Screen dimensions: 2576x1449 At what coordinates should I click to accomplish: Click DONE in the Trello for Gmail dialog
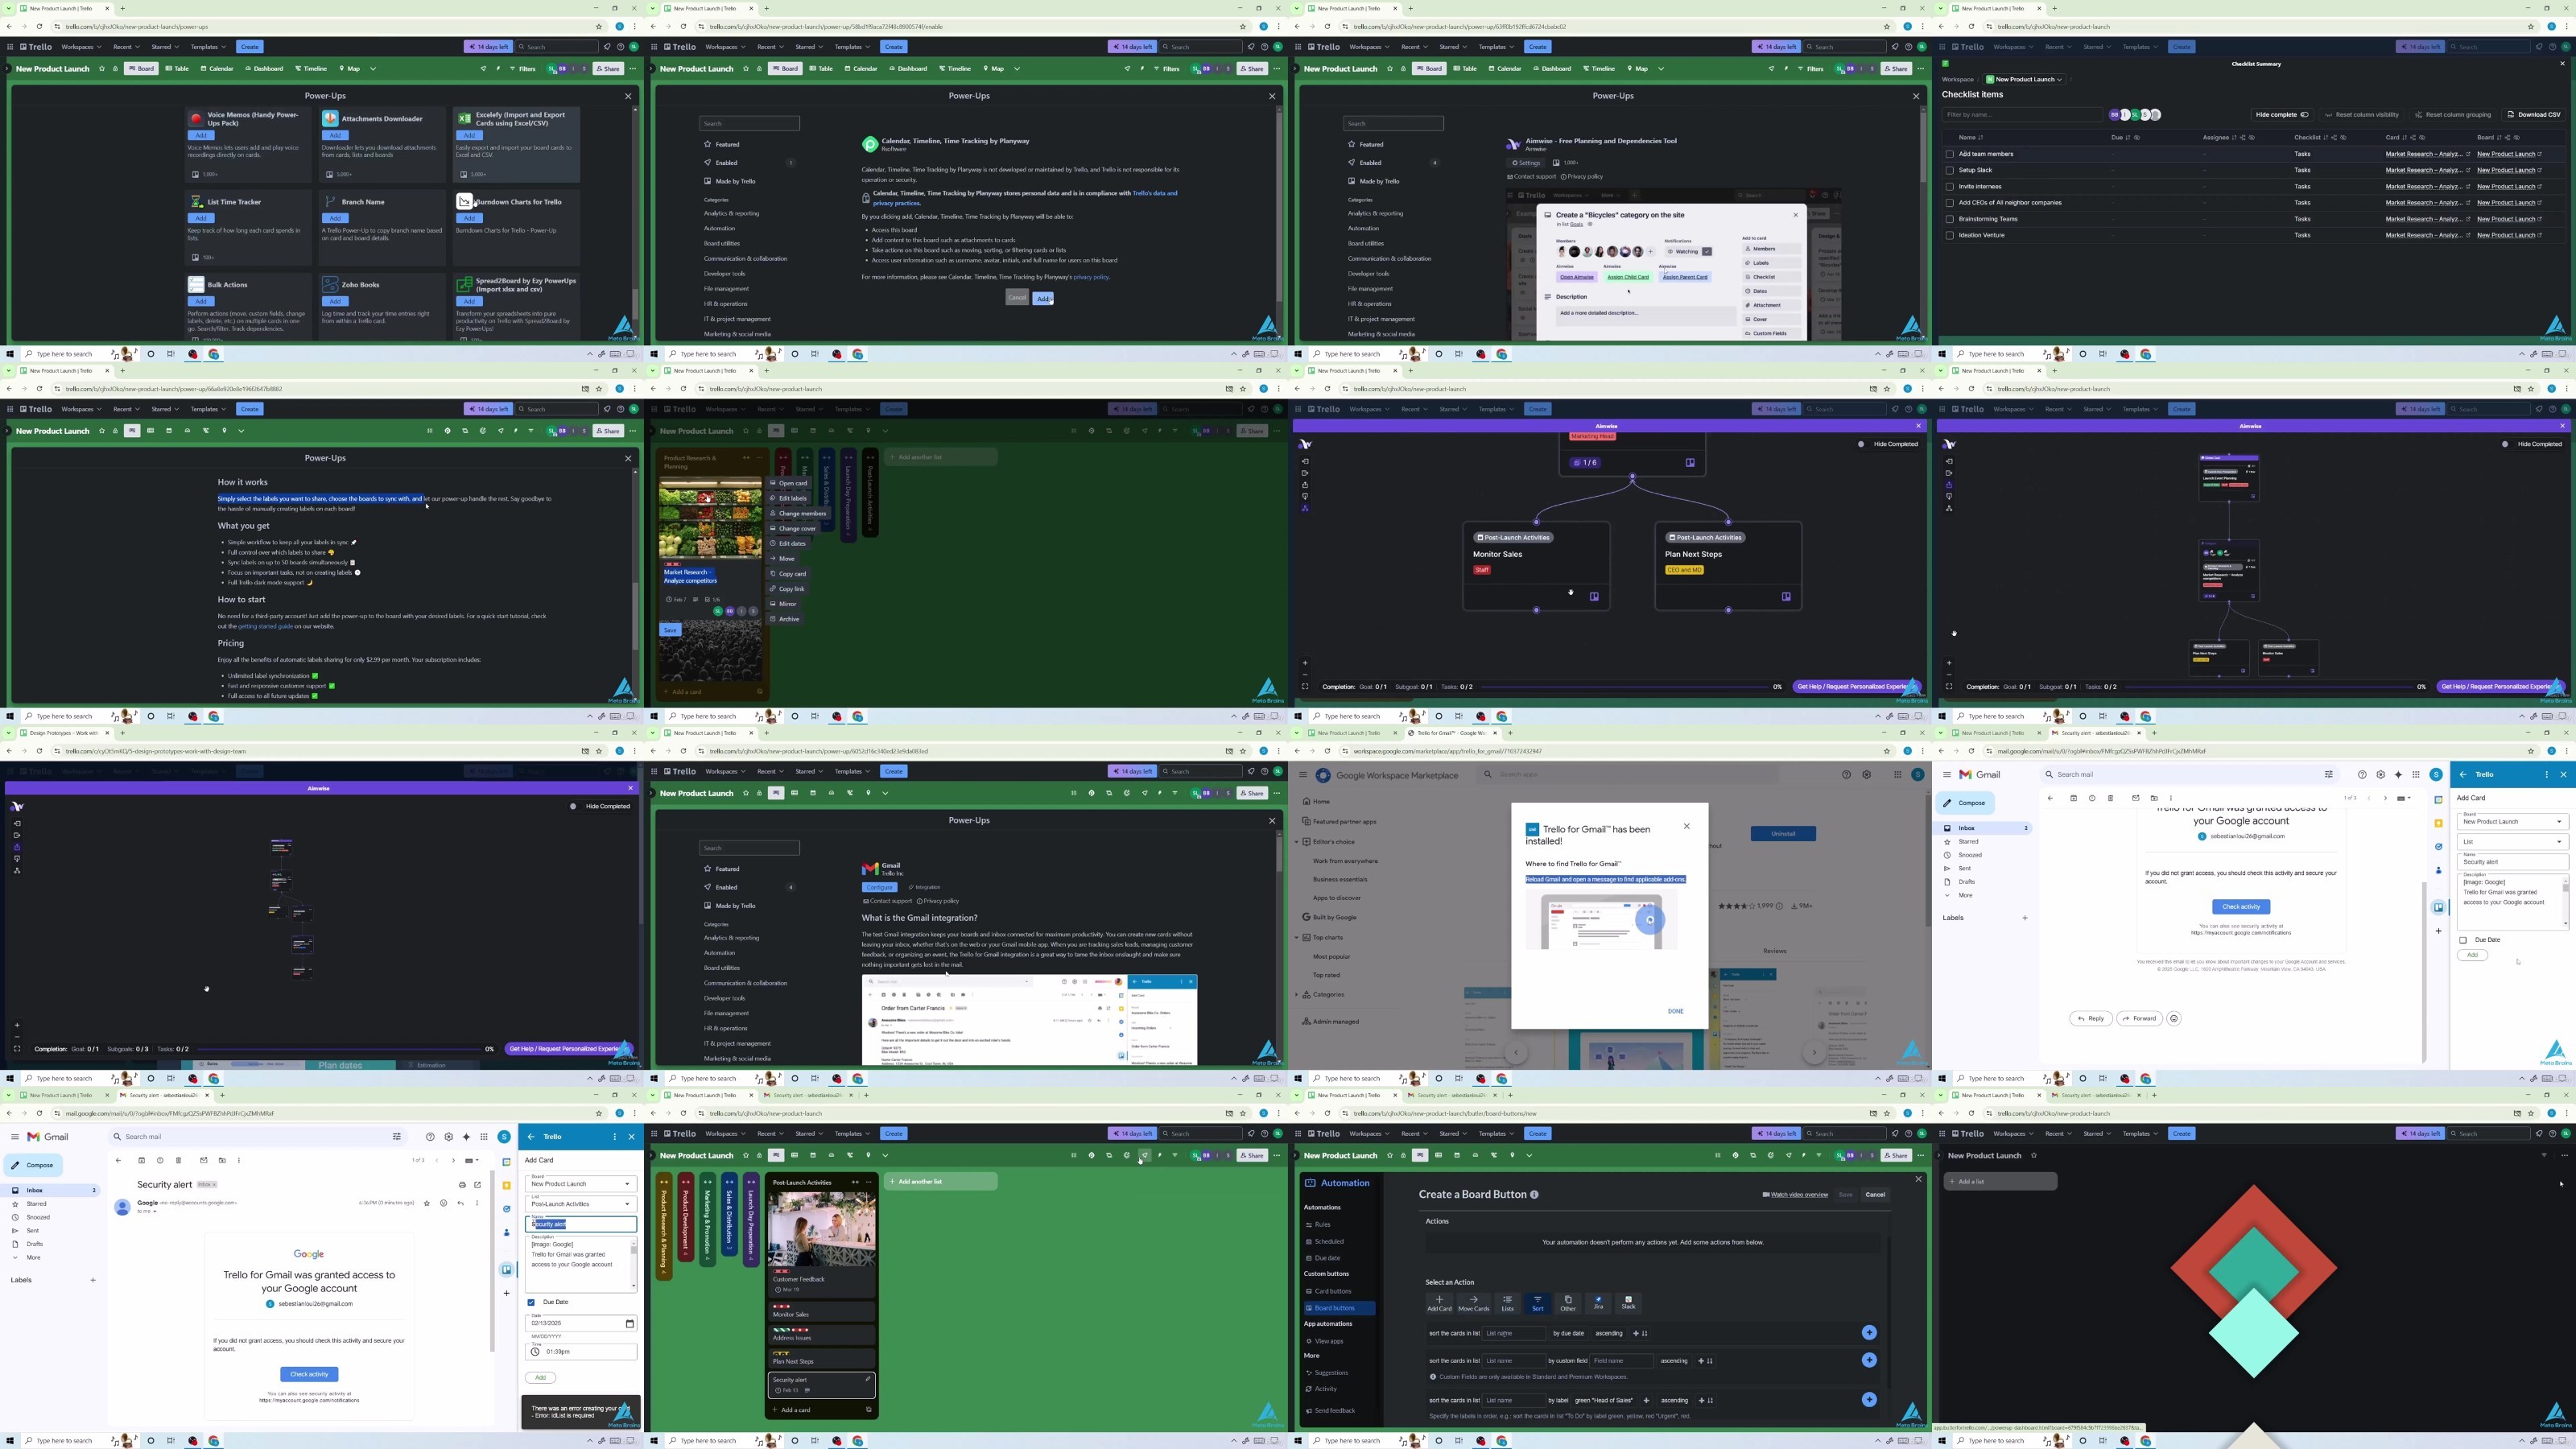pyautogui.click(x=1675, y=1011)
